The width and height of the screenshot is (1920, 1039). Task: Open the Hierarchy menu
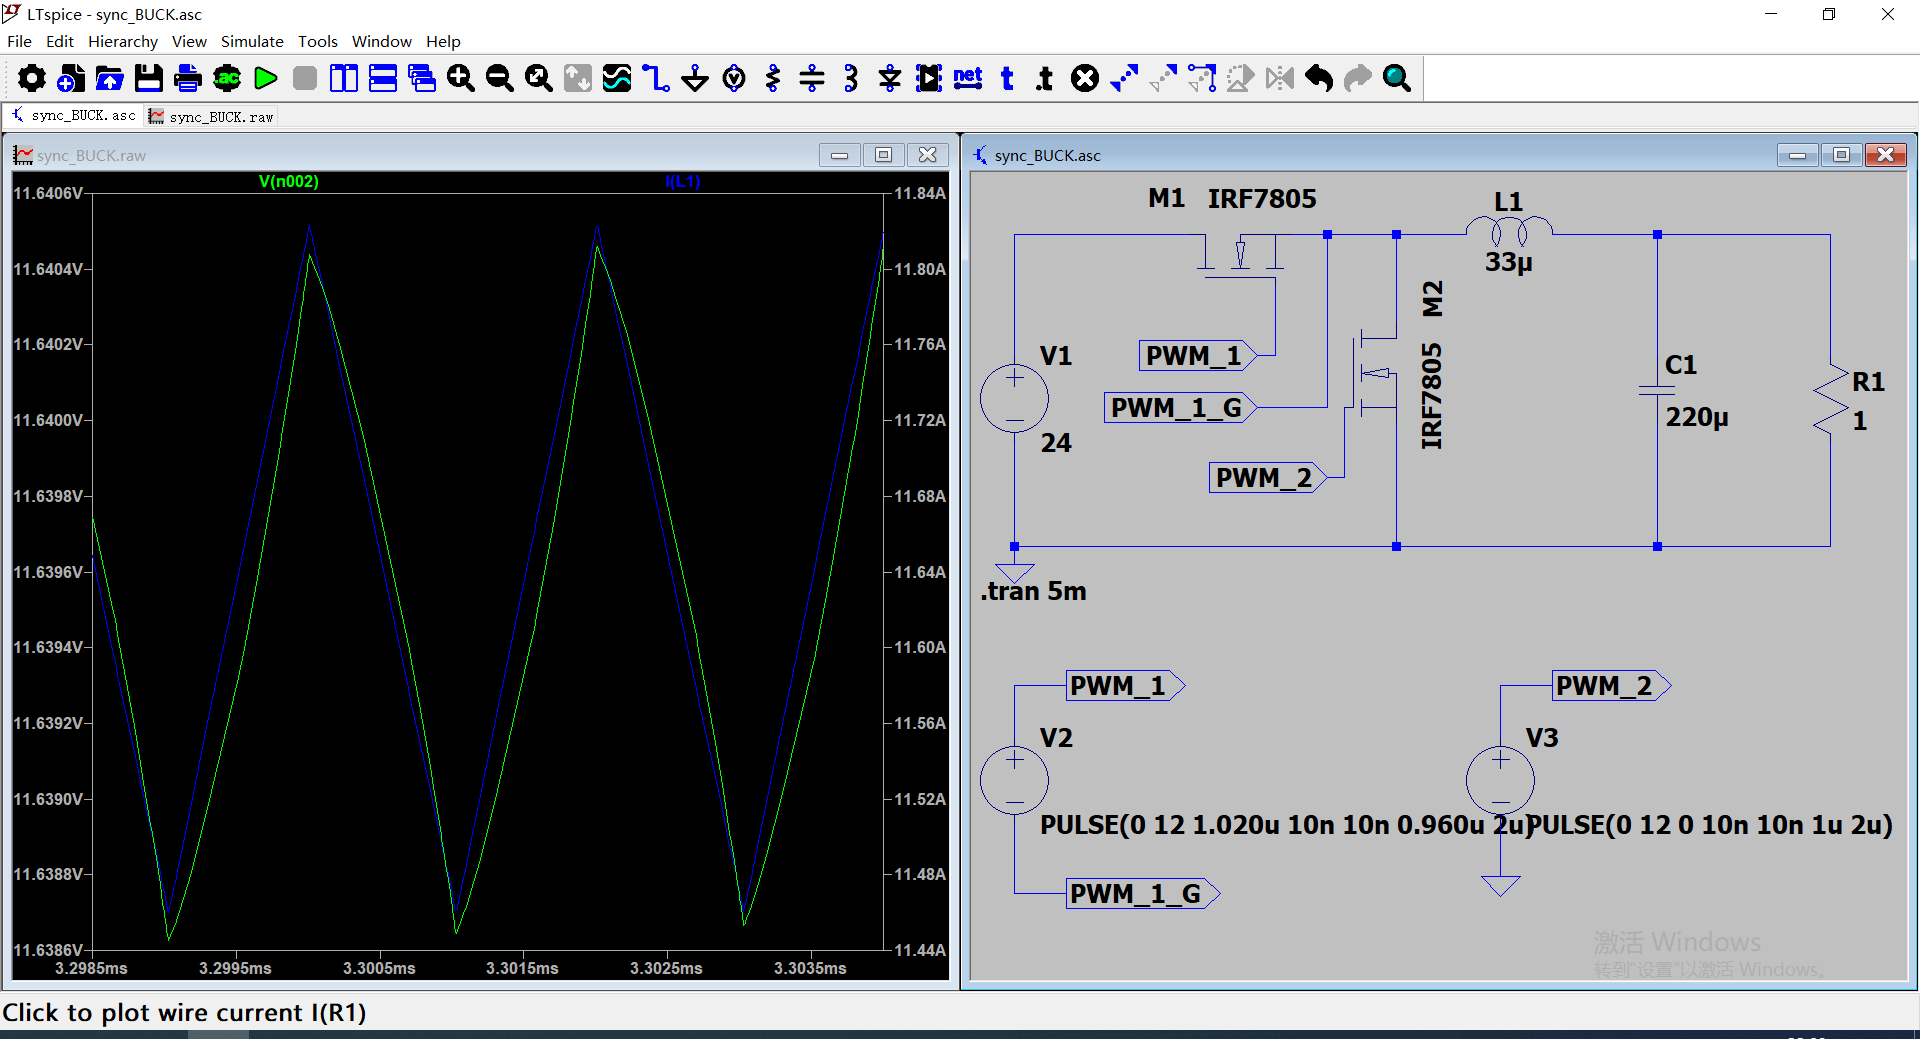point(123,41)
